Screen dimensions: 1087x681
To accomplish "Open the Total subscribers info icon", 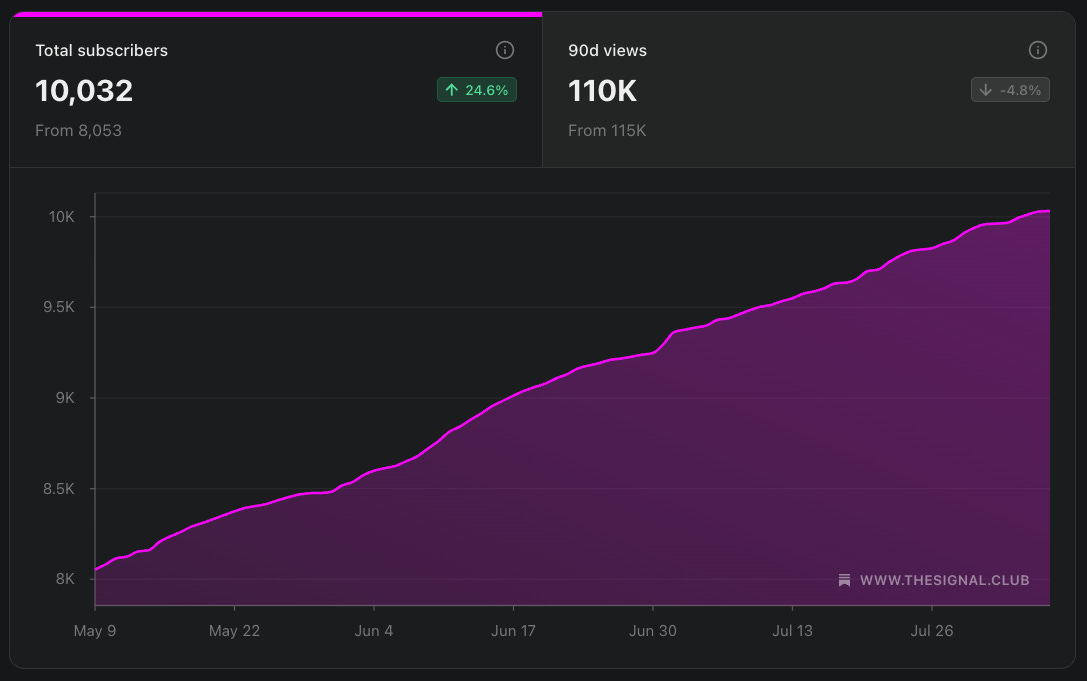I will pos(505,50).
